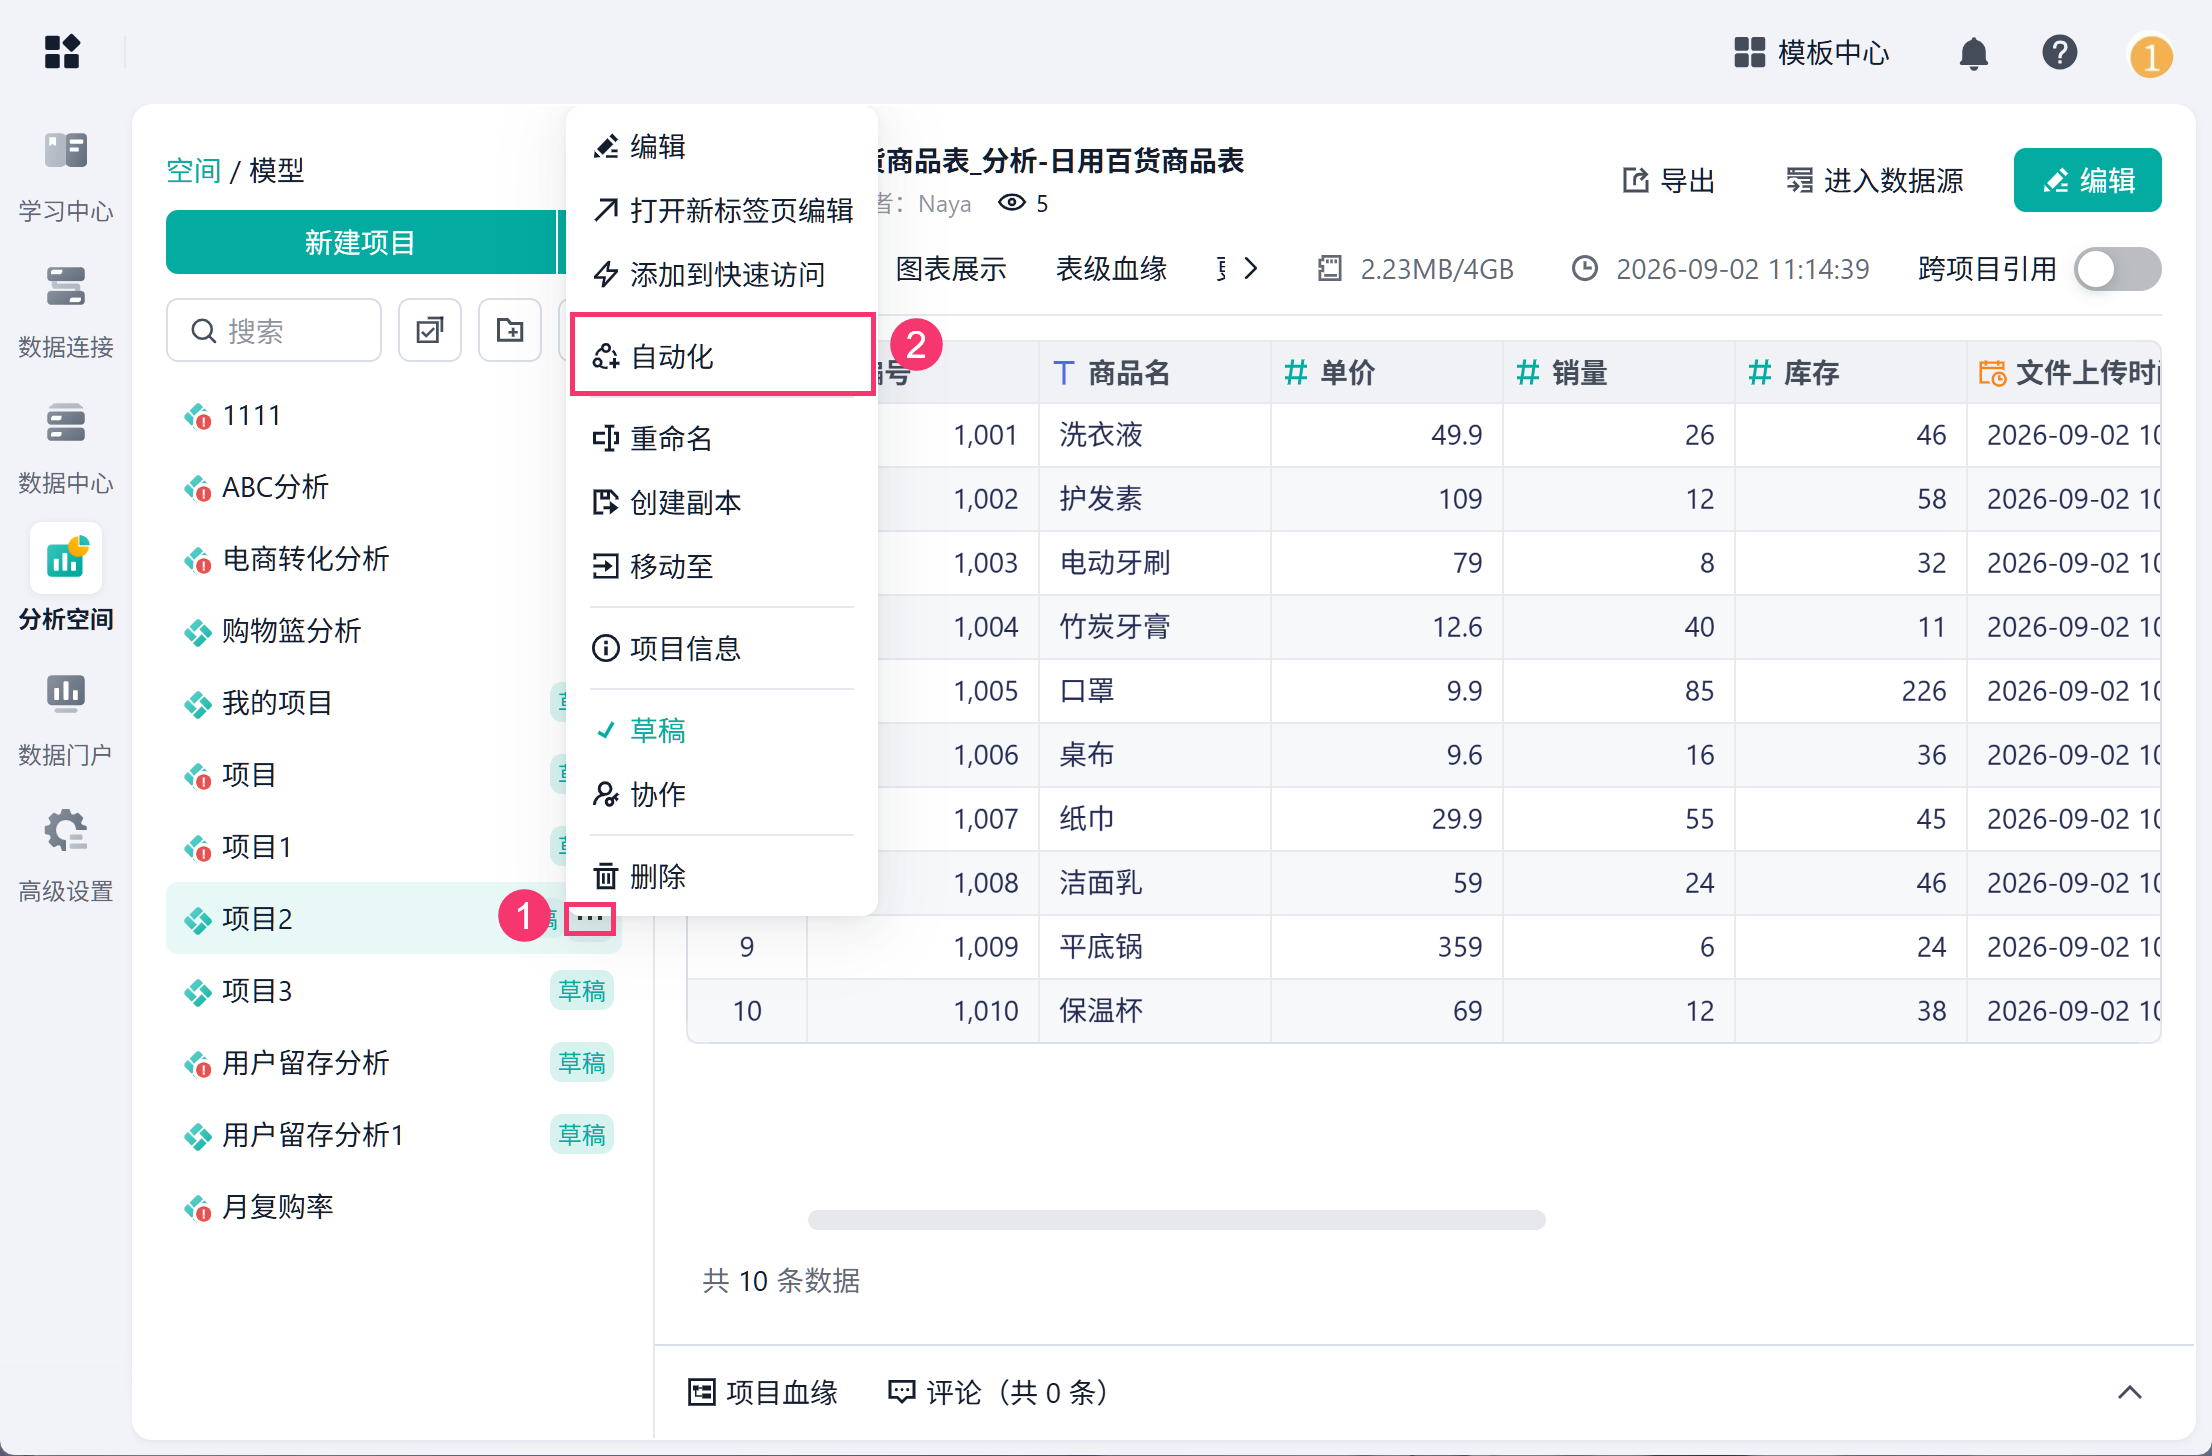Click the new folder icon
Screen dimensions: 2212x1456
pos(510,330)
